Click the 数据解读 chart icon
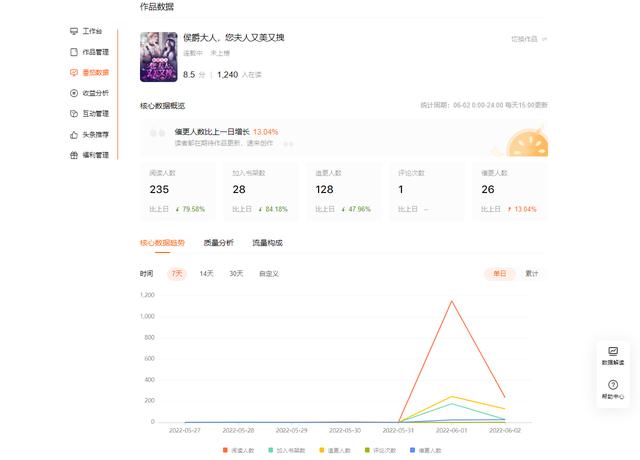640x460 pixels. [x=613, y=354]
